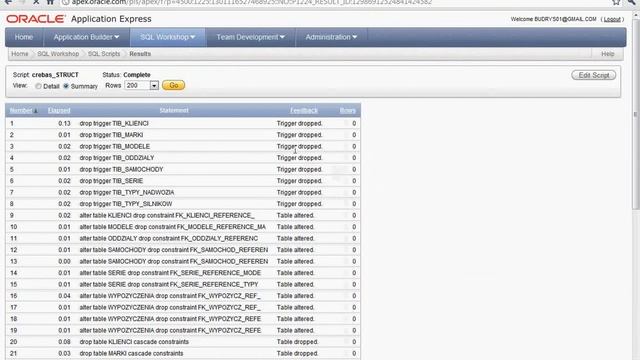Expand the Team Development menu arrow
This screenshot has height=360, width=640.
click(x=282, y=37)
